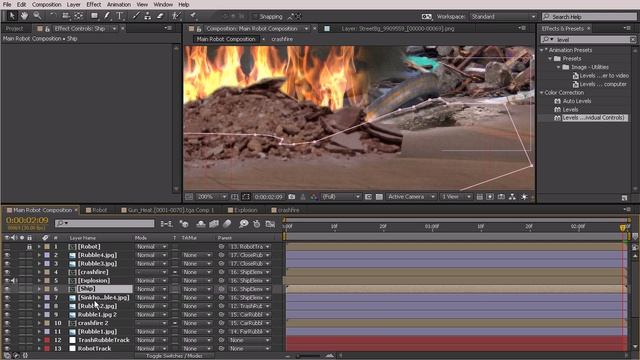The width and height of the screenshot is (640, 360).
Task: Click exposure reset icon in viewer
Action: pos(524,197)
